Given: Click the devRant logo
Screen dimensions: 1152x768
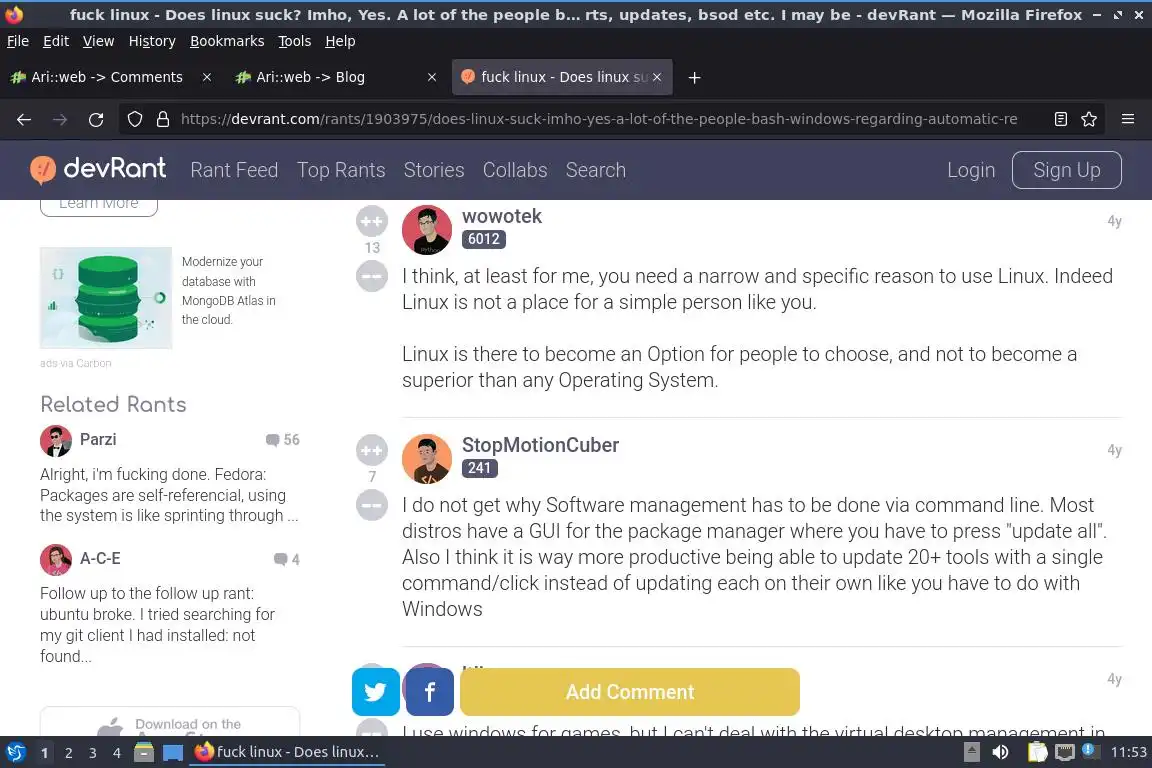Looking at the screenshot, I should pos(98,170).
